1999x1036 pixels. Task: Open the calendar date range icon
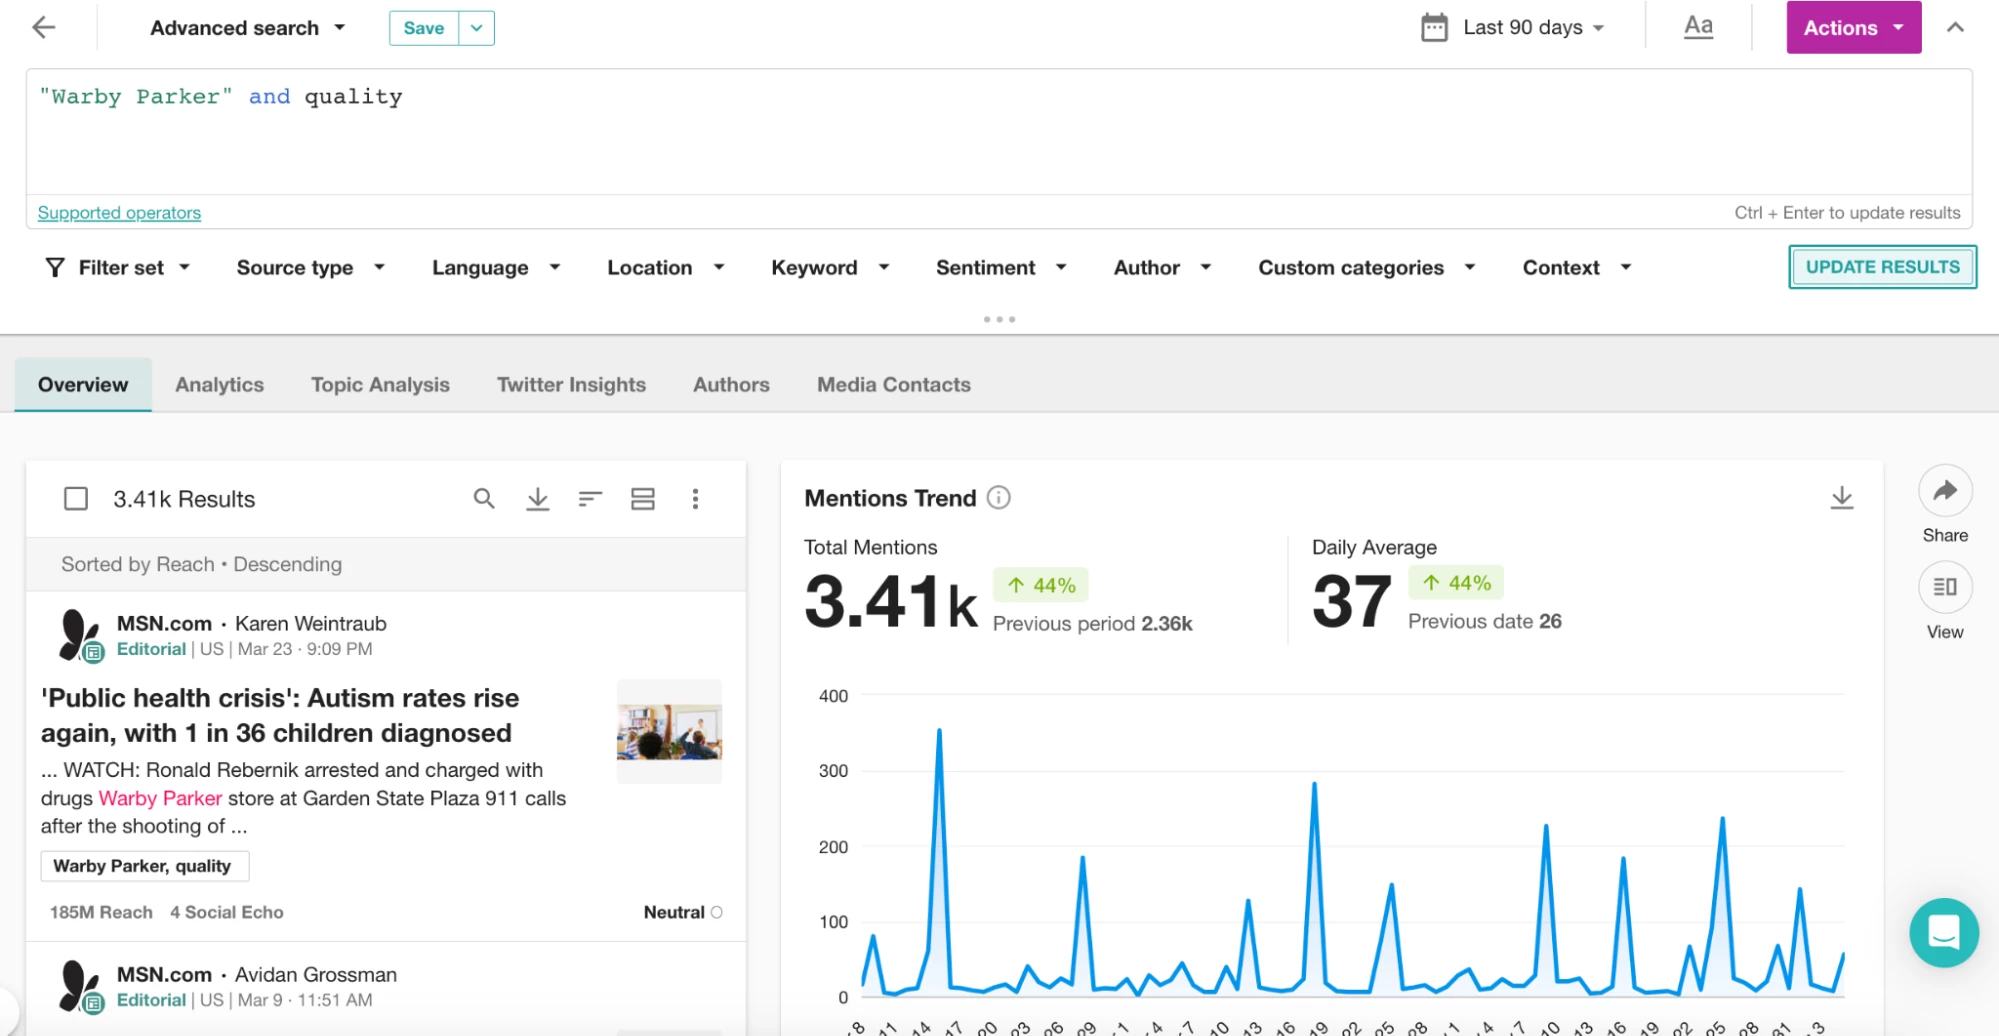[x=1434, y=27]
